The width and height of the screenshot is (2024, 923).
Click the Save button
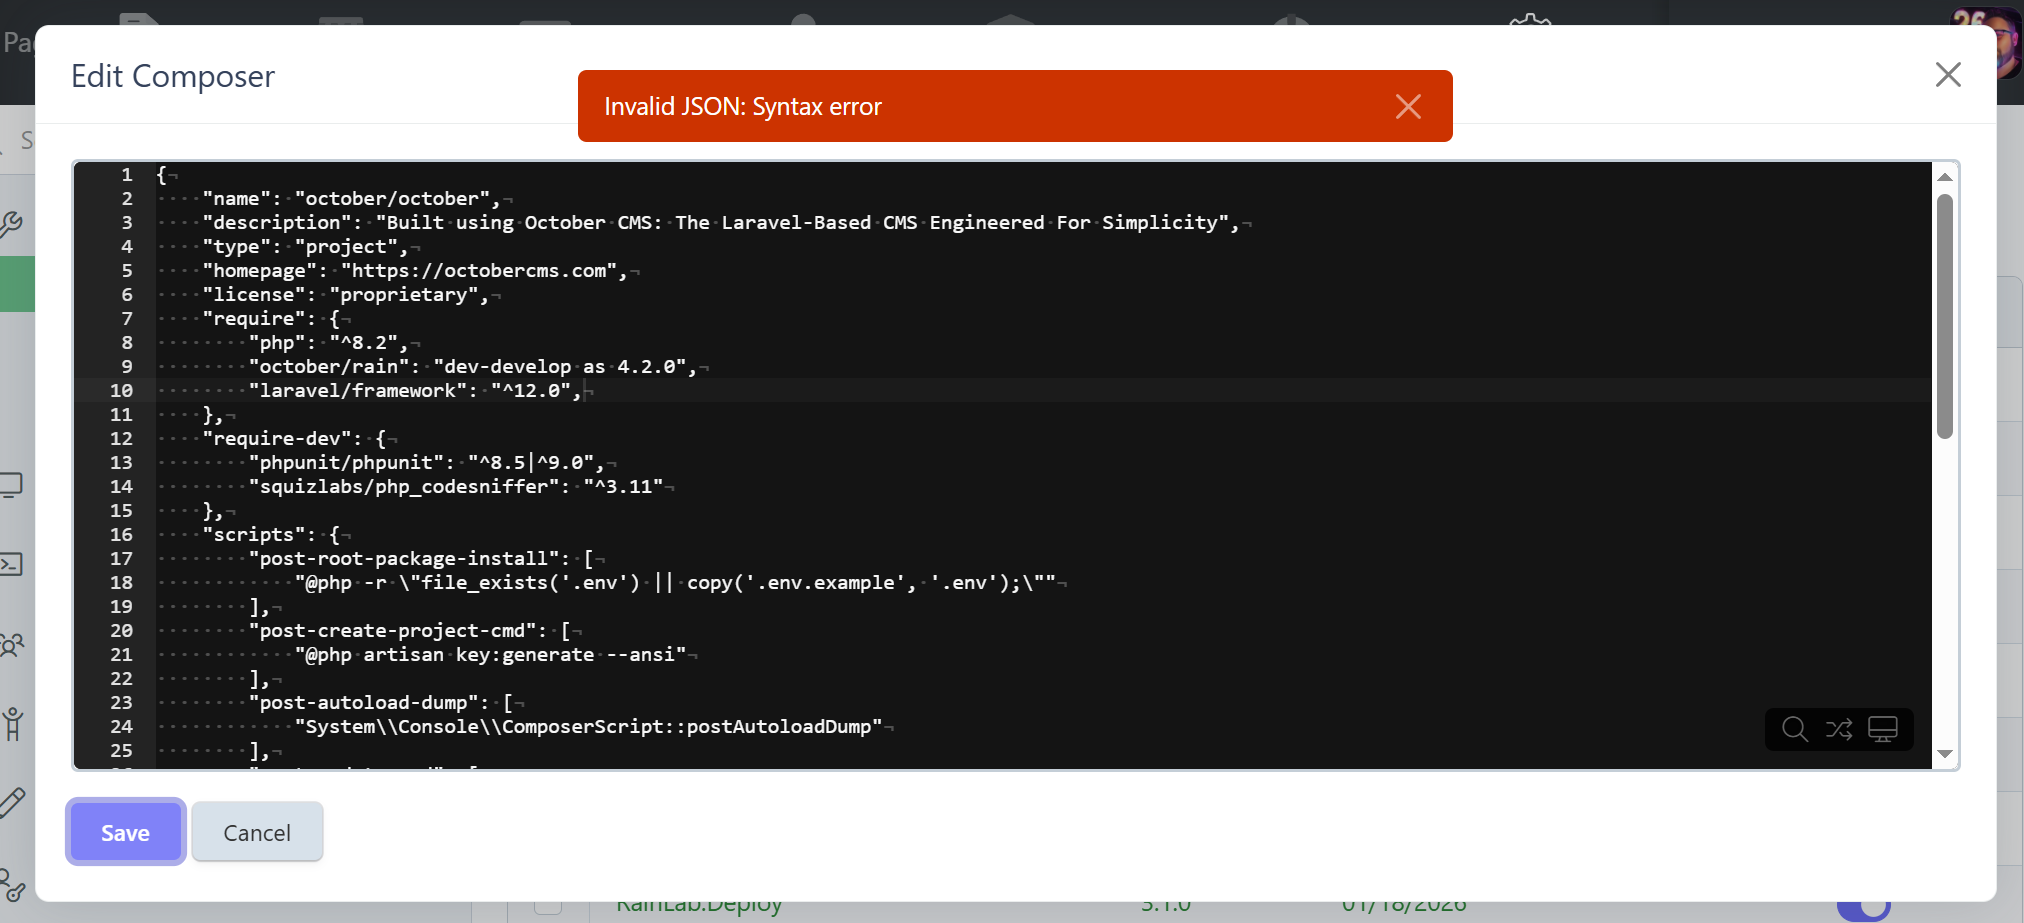click(125, 832)
